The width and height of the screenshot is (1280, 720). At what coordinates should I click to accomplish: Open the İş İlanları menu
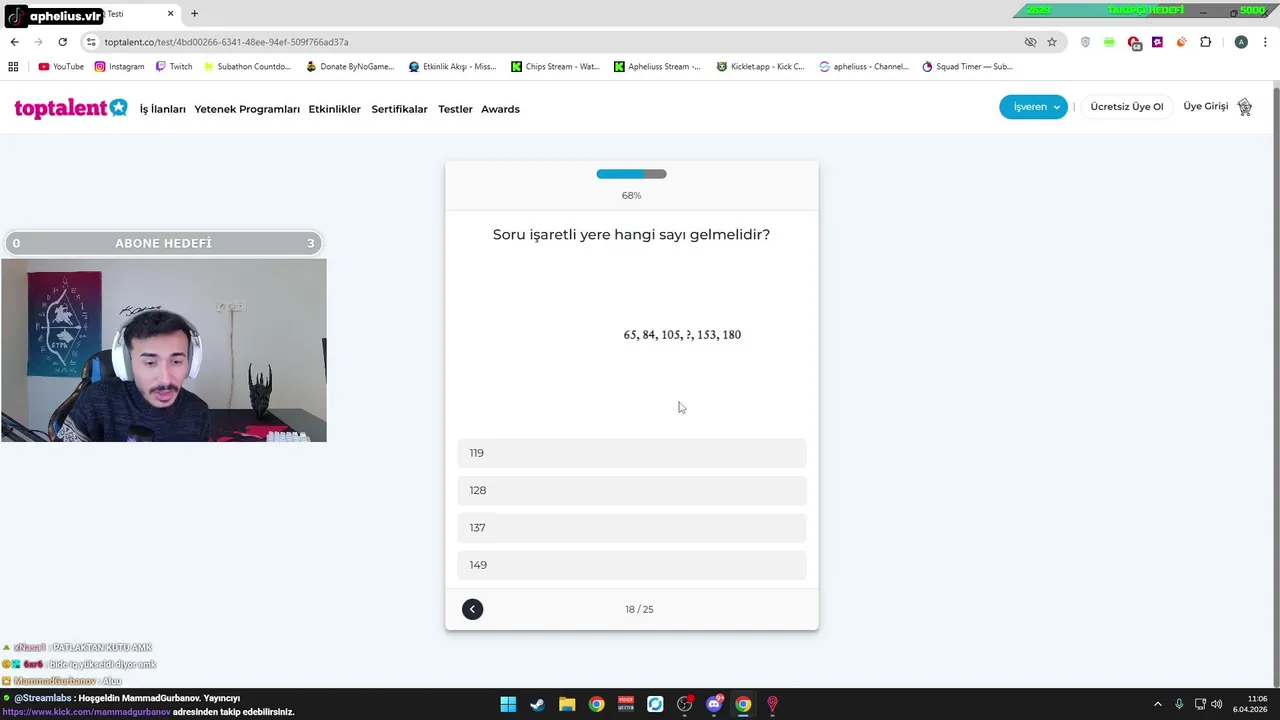(x=162, y=109)
